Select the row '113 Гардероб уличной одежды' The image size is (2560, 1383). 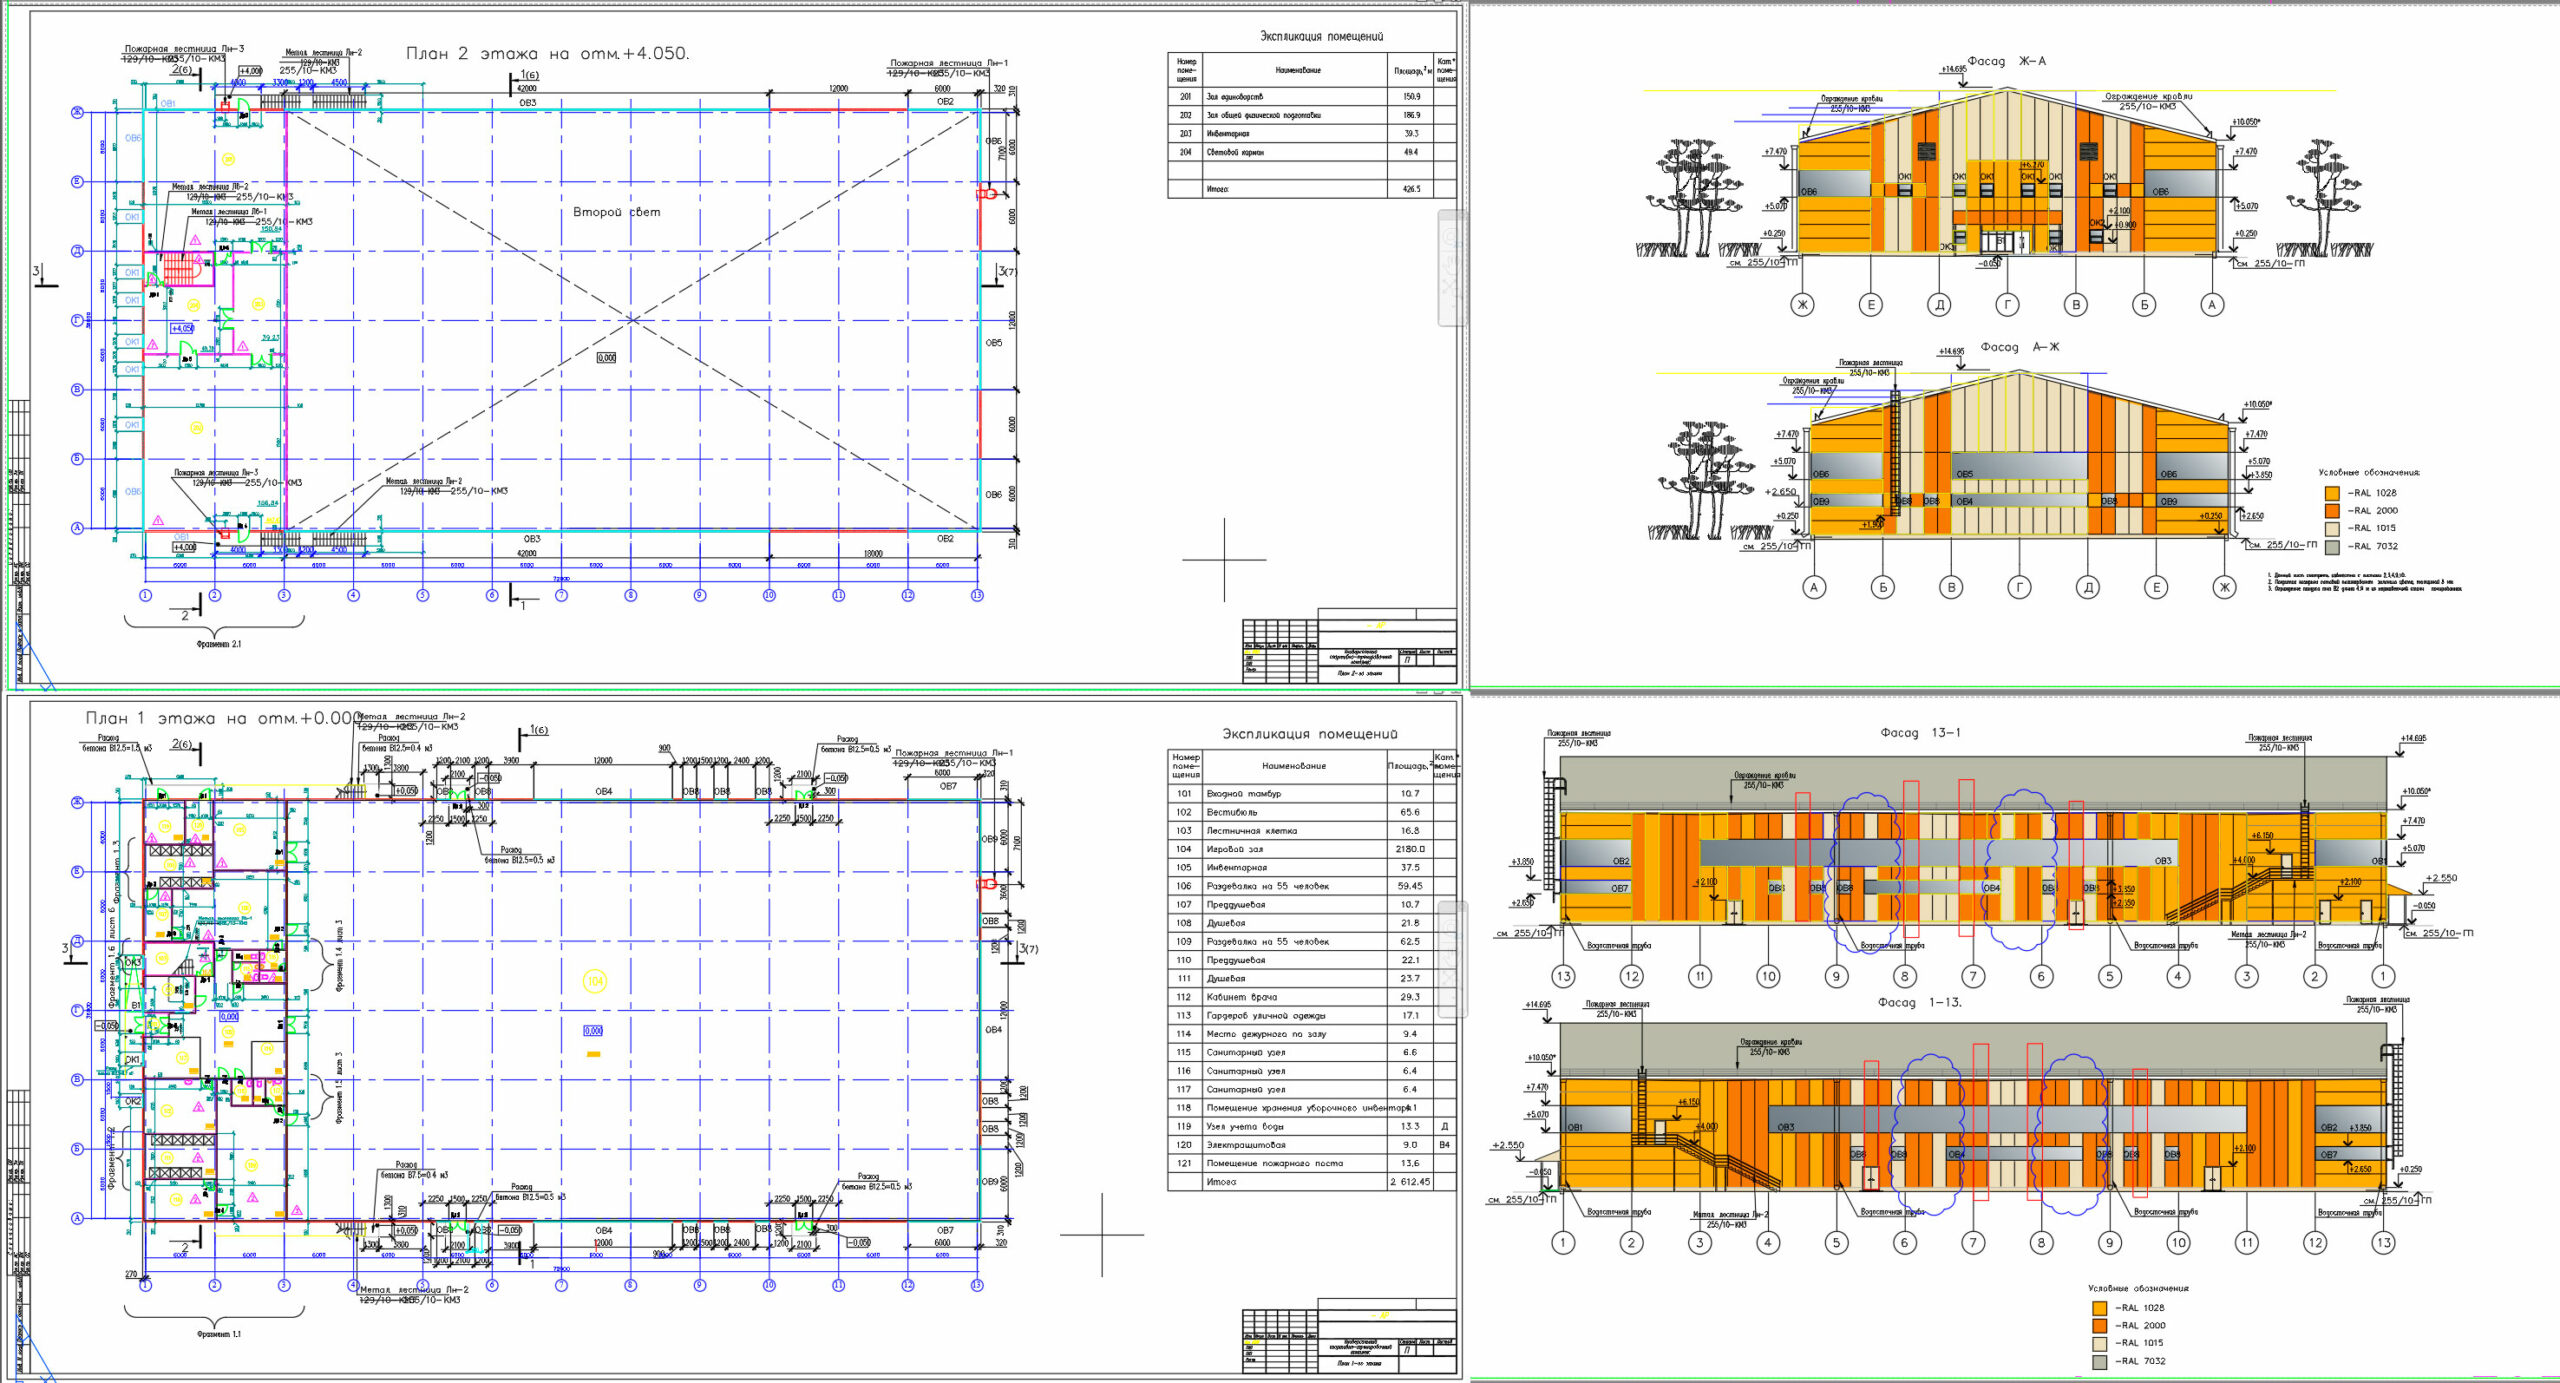(x=1312, y=1015)
